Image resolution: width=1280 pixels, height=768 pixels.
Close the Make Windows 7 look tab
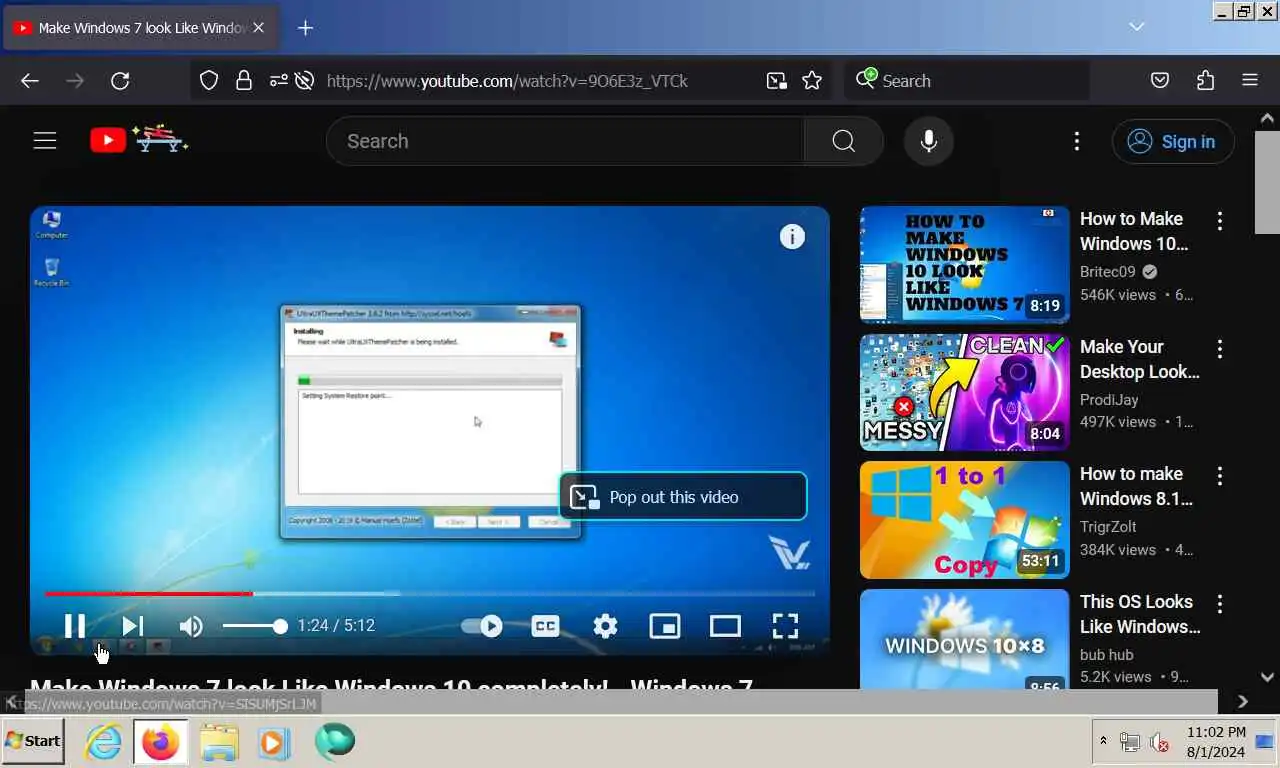258,28
